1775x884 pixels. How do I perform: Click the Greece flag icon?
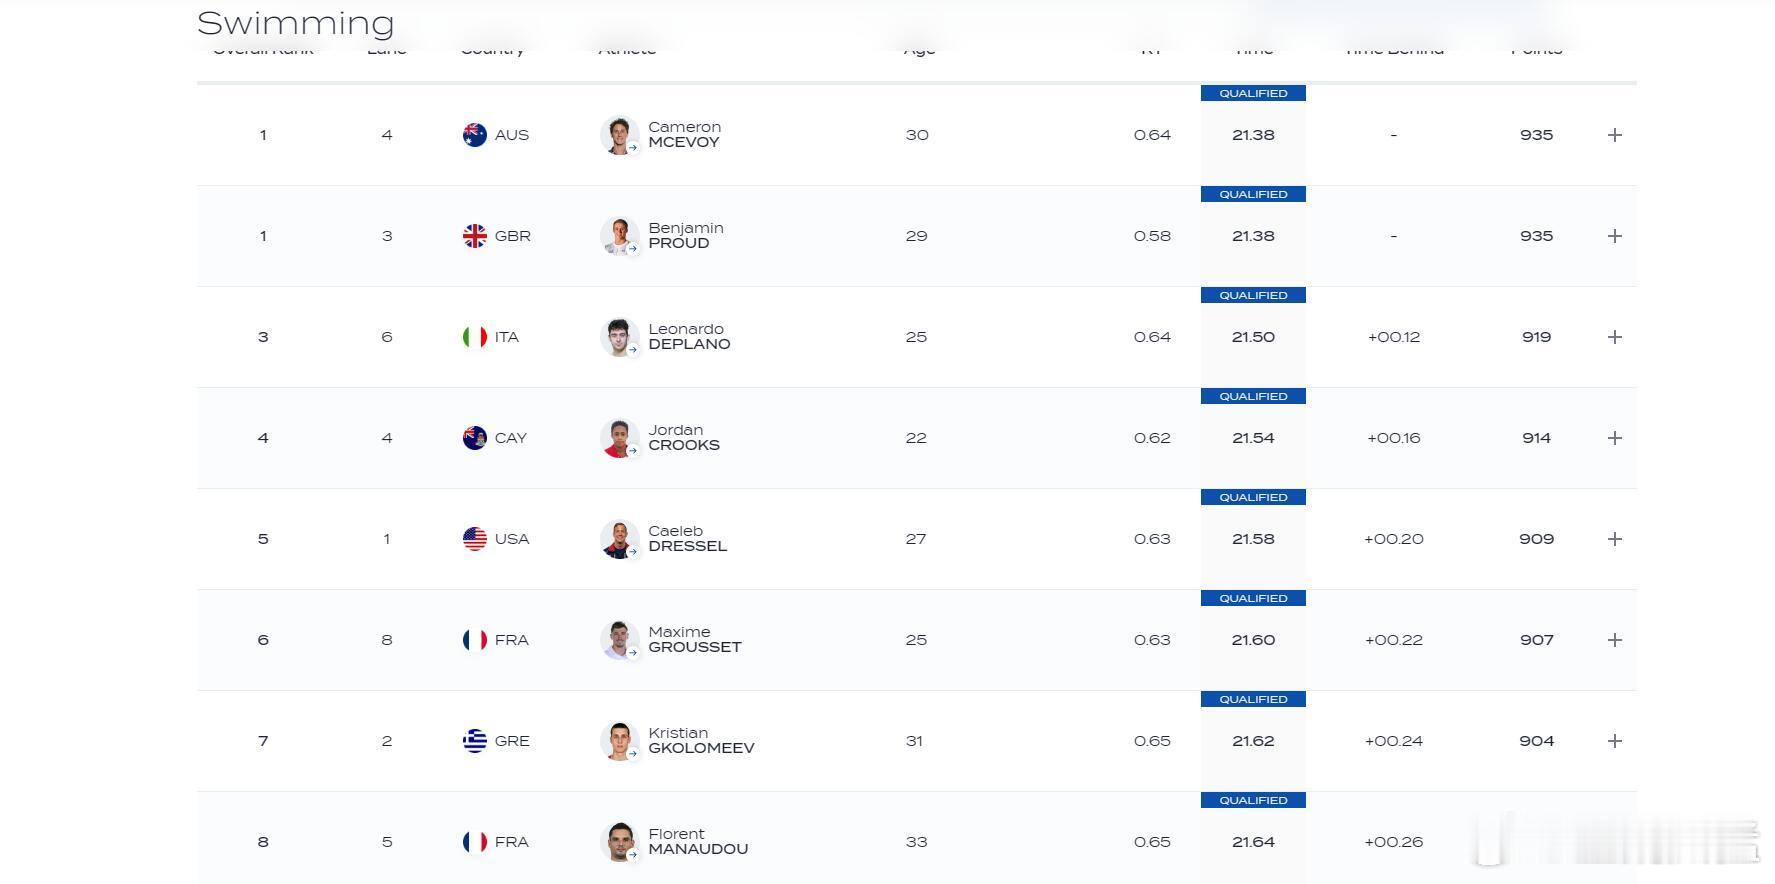tap(475, 741)
